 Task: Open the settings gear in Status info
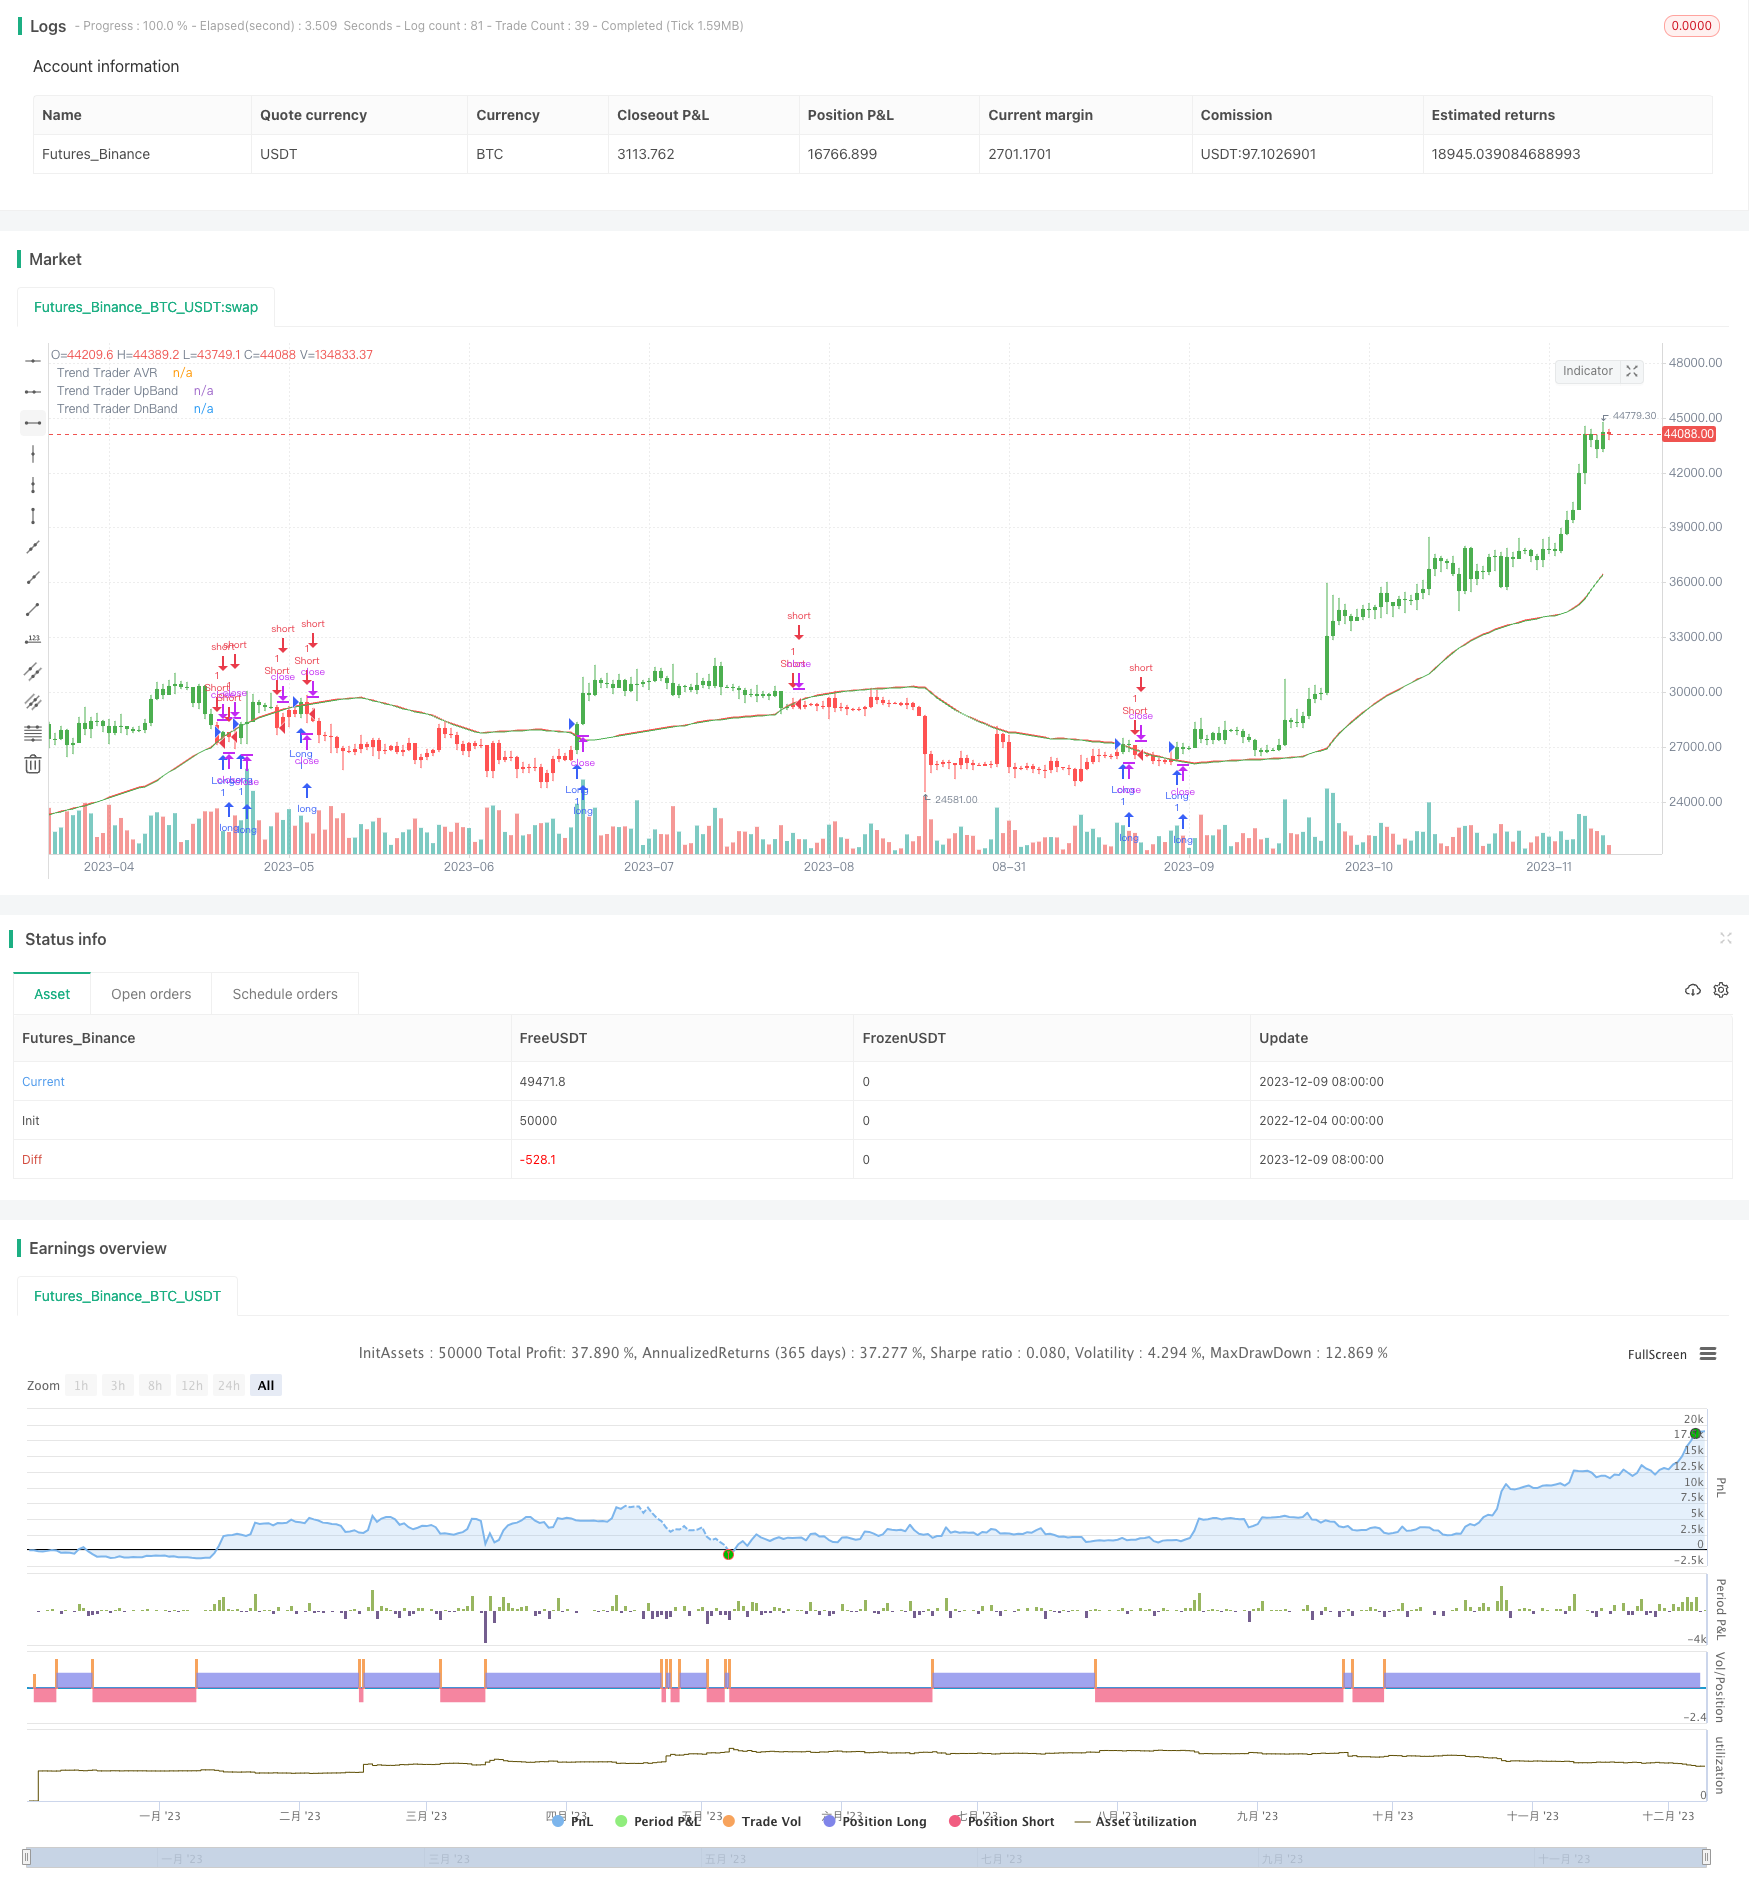point(1721,990)
